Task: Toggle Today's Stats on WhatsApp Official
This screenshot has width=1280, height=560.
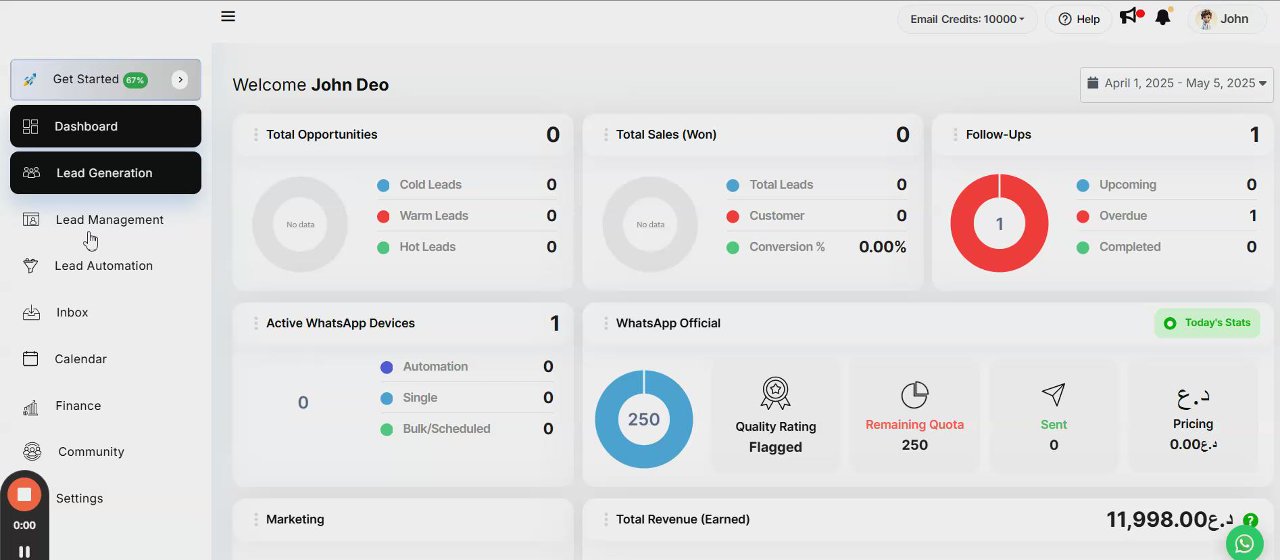Action: 1207,323
